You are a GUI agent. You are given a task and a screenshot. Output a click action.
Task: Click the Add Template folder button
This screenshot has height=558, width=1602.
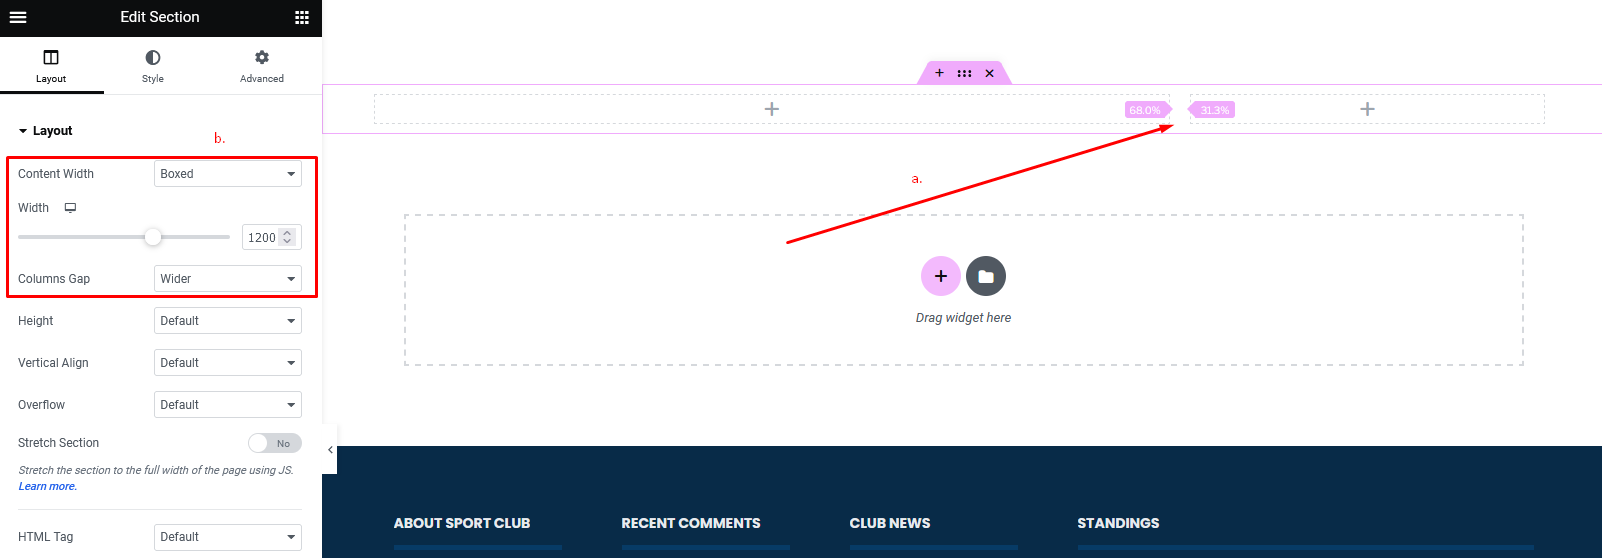tap(986, 276)
